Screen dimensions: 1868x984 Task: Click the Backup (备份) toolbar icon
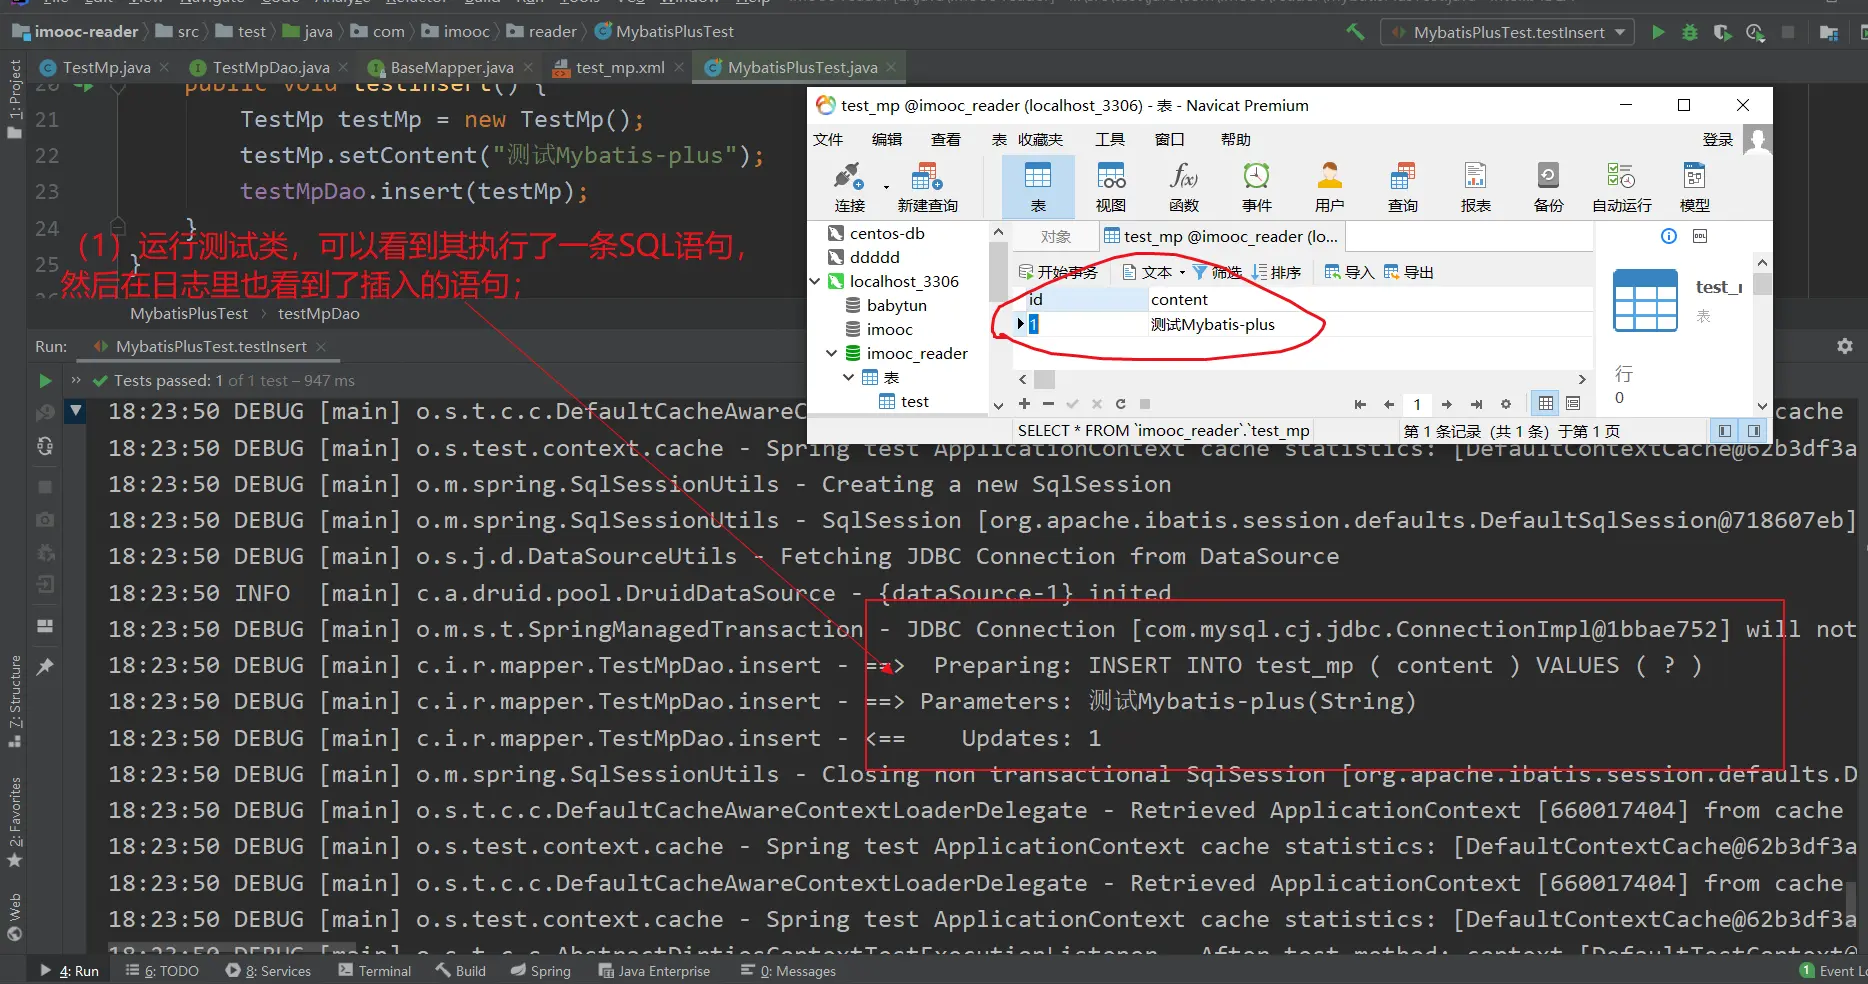click(x=1547, y=187)
